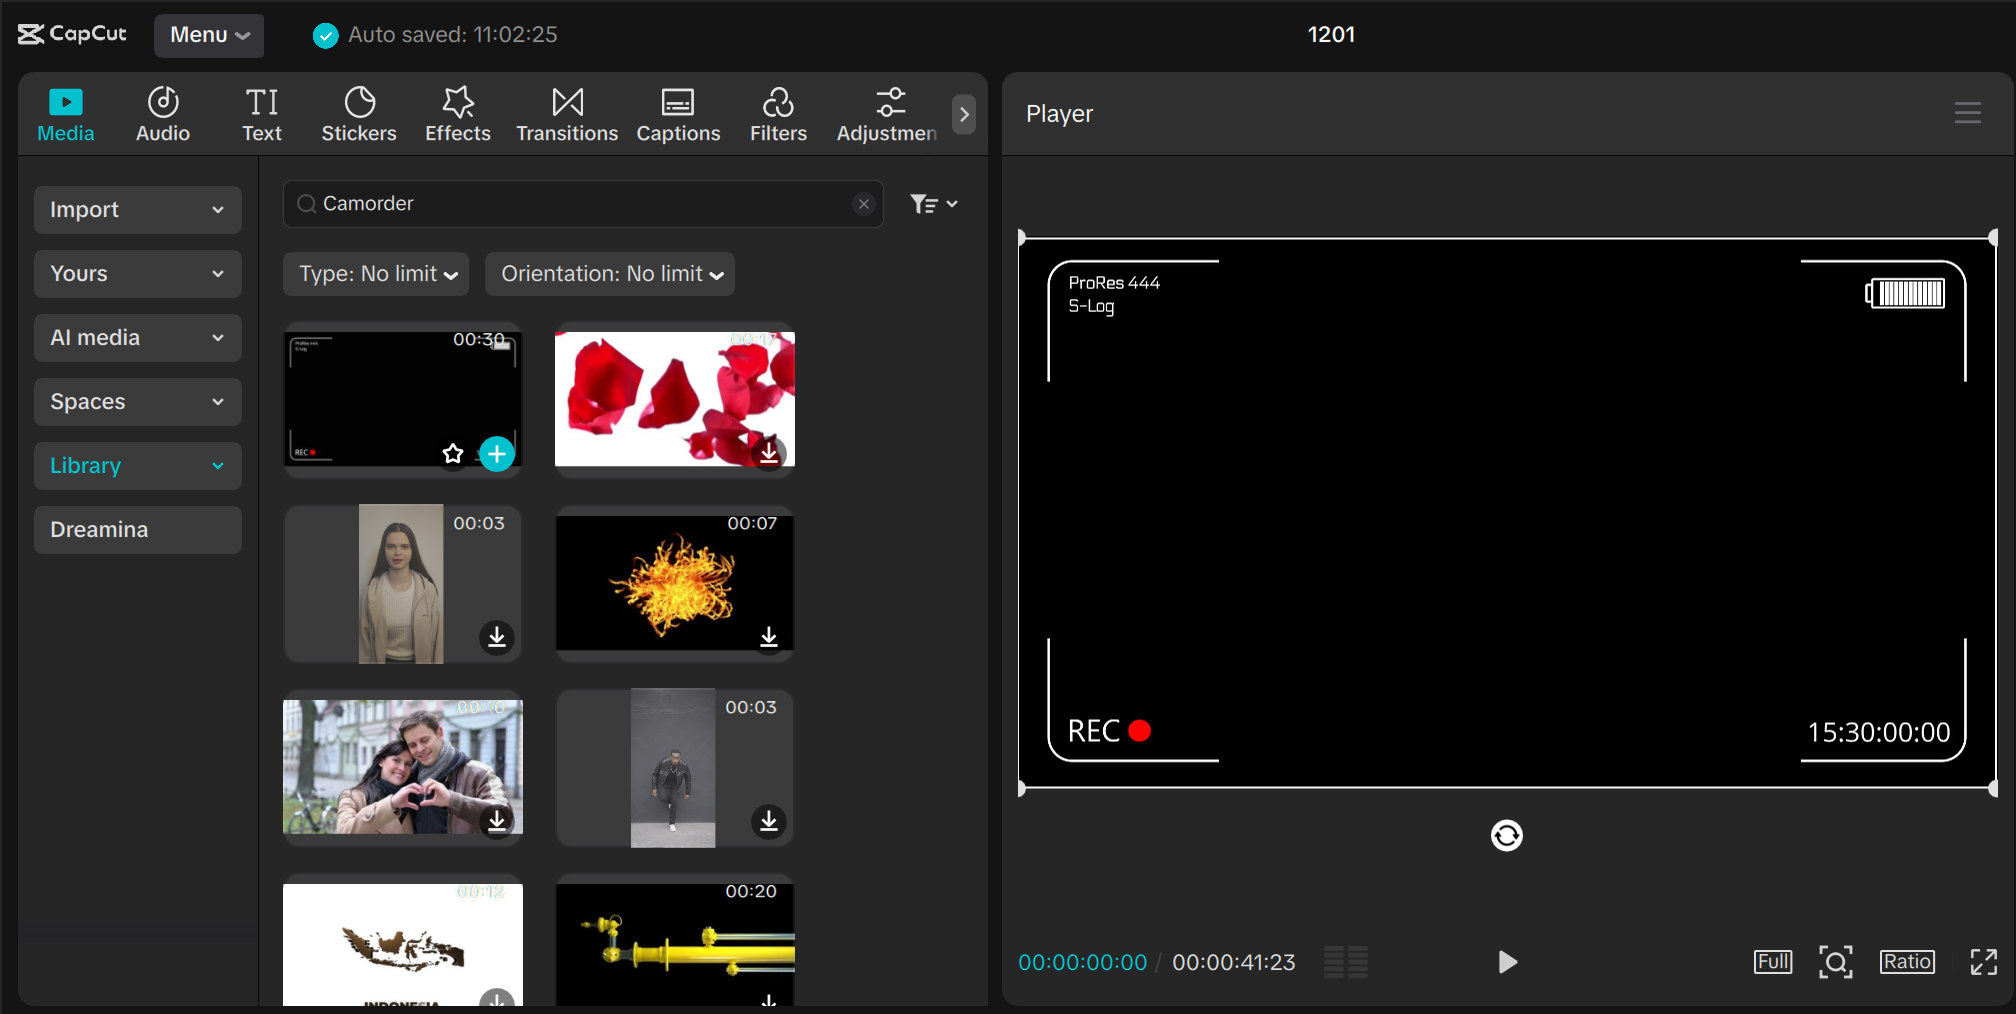
Task: Play the video in the Player
Action: [1507, 962]
